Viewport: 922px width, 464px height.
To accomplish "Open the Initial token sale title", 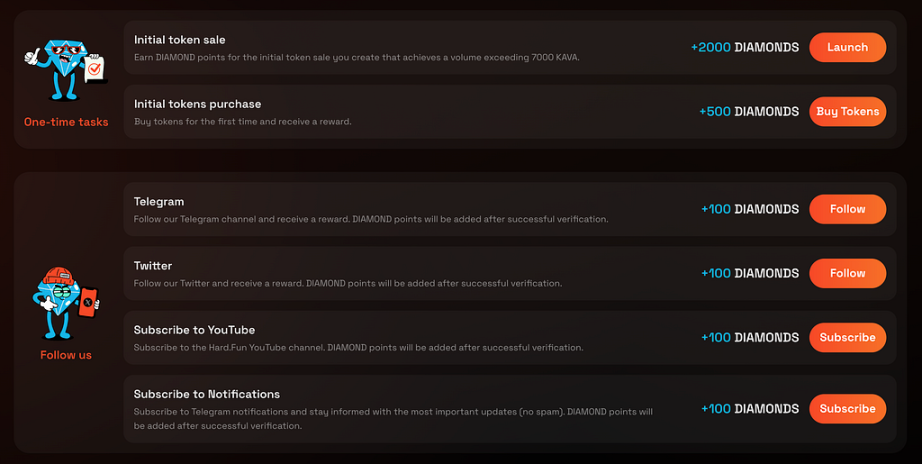I will tap(179, 39).
